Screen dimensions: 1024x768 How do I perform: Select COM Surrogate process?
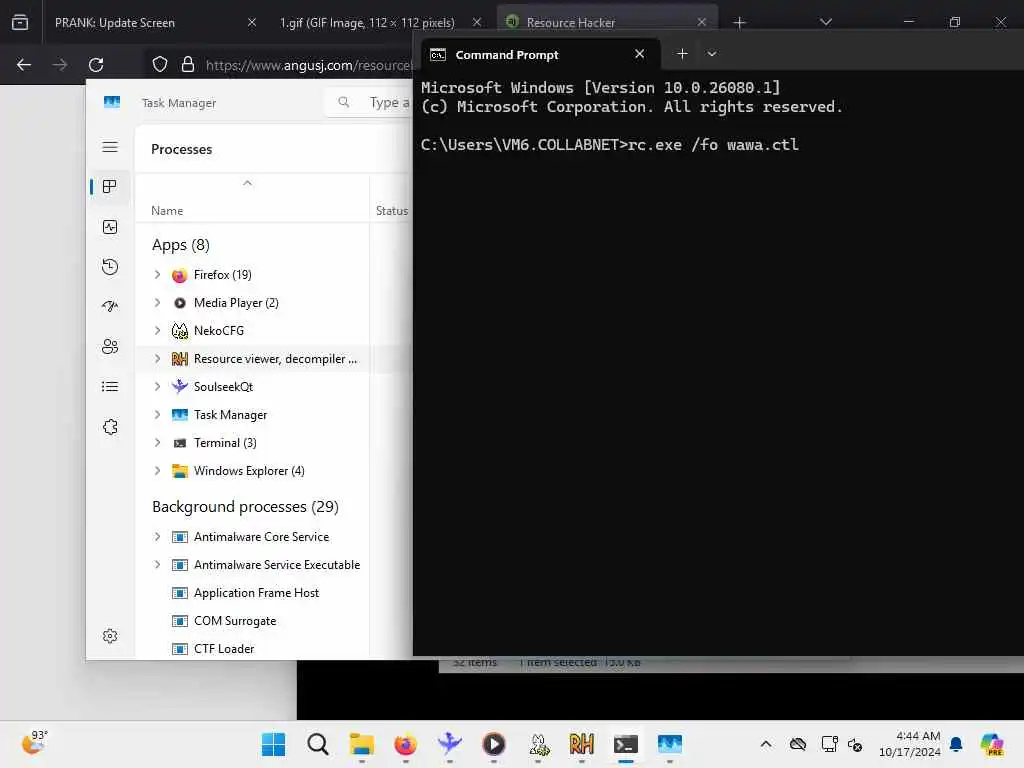[x=274, y=621]
